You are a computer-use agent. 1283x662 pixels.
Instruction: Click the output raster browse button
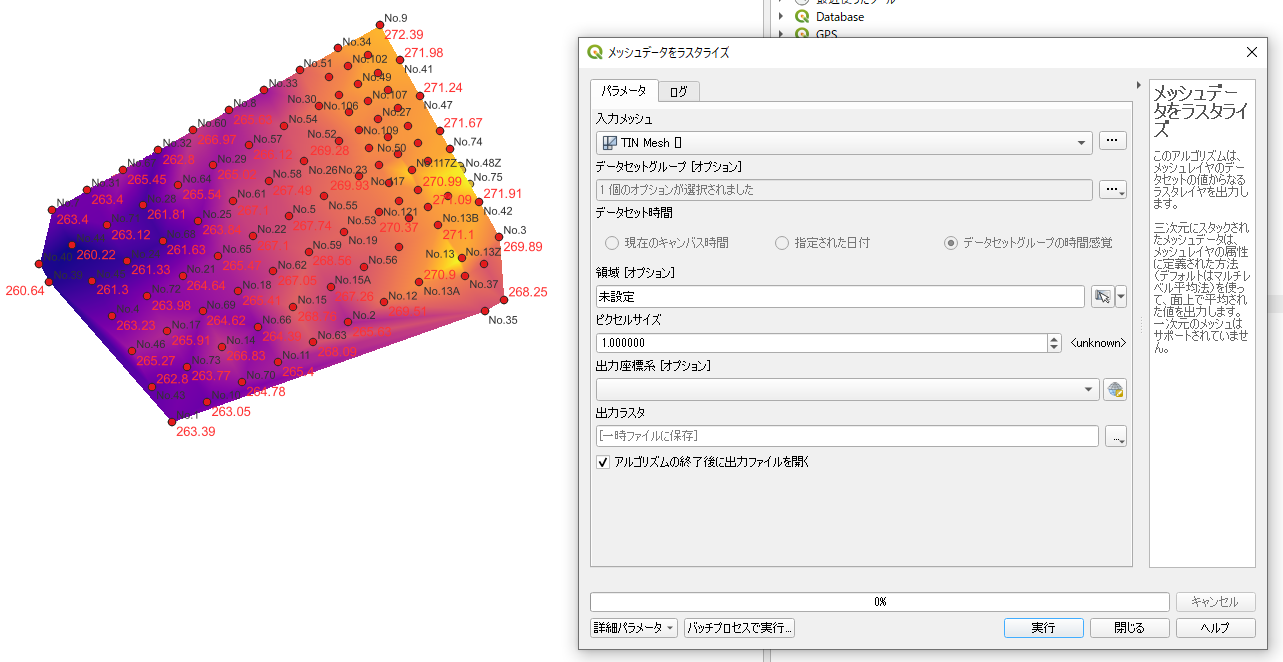click(1115, 436)
